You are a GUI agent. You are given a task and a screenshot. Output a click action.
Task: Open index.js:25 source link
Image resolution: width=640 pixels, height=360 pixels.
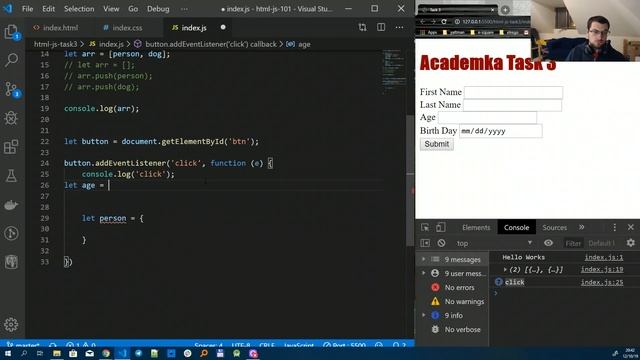tap(602, 282)
